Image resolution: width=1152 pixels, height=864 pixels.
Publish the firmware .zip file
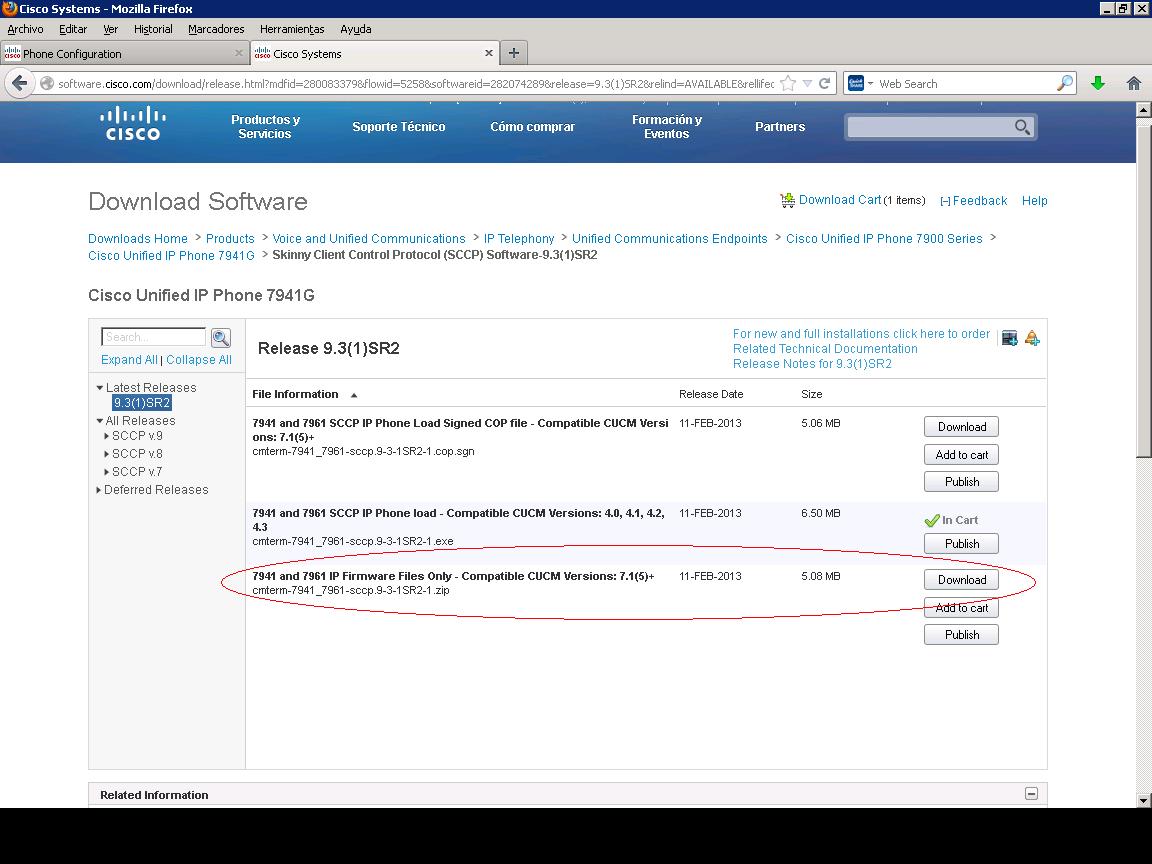pyautogui.click(x=961, y=635)
